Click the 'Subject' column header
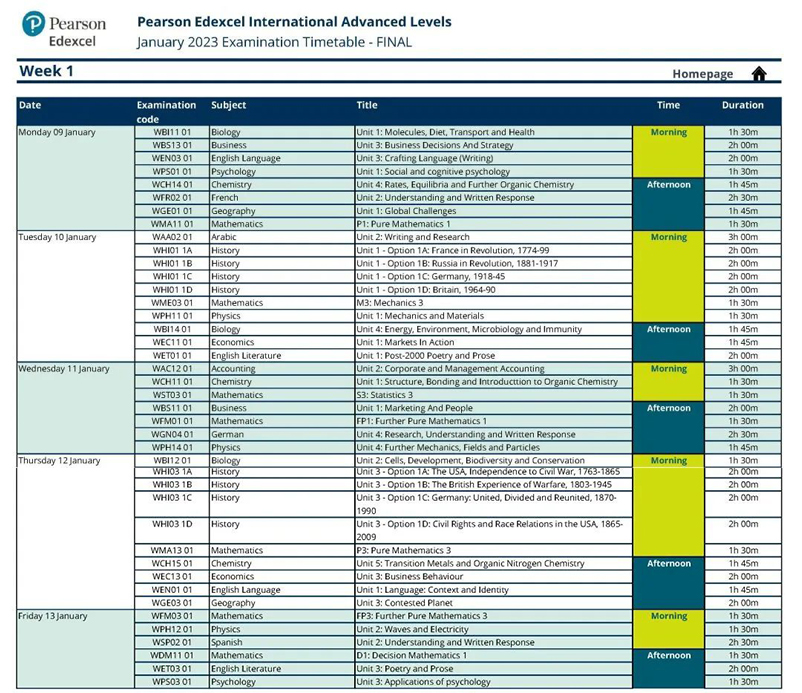 [228, 105]
